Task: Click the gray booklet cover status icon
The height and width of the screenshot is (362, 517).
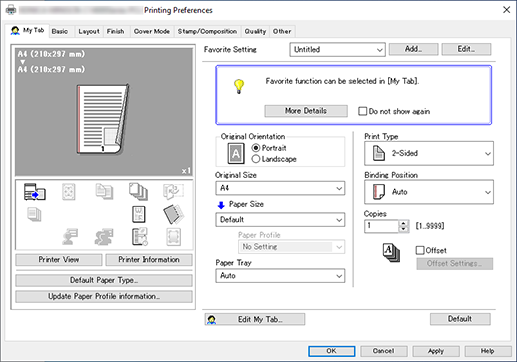Action: (173, 214)
